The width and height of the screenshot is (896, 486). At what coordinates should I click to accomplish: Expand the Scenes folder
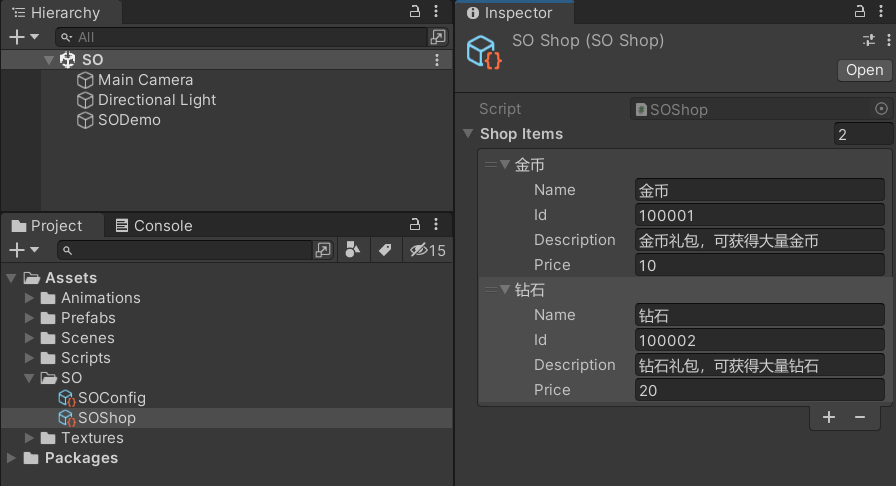pyautogui.click(x=29, y=338)
